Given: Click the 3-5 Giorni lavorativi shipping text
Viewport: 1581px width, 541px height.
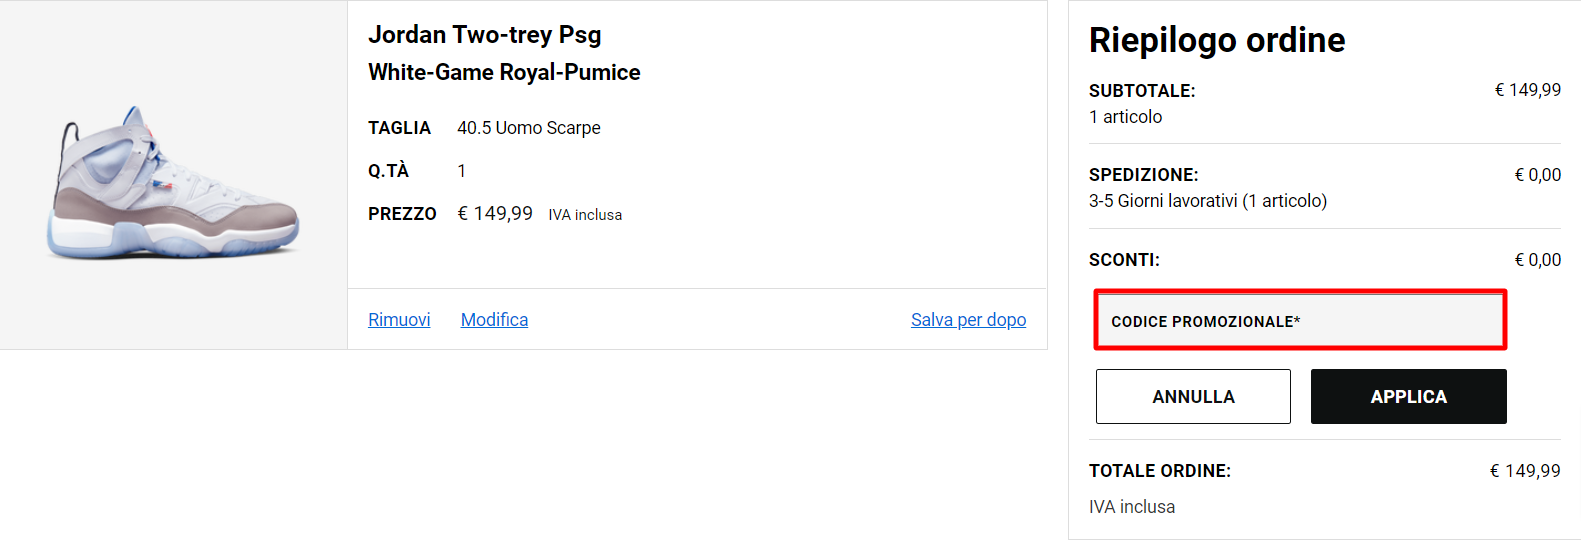Looking at the screenshot, I should 1208,201.
